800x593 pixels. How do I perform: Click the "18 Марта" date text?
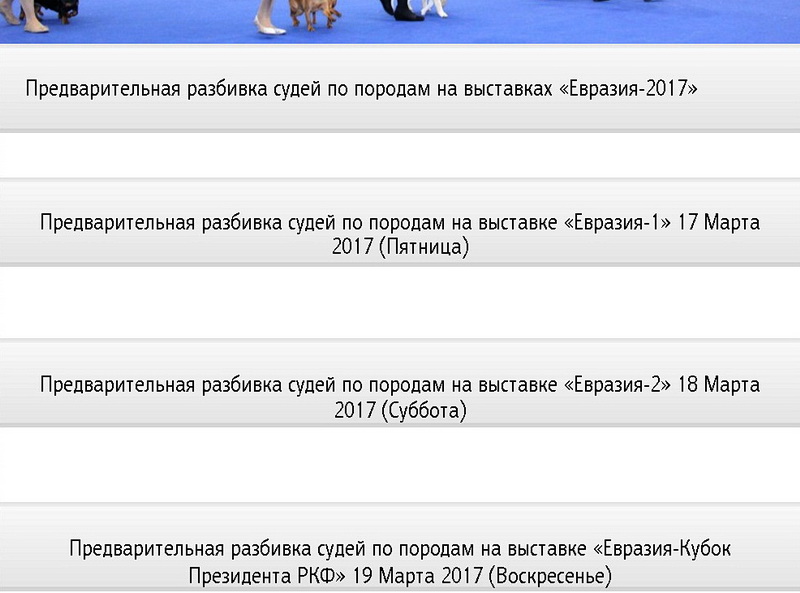[719, 385]
